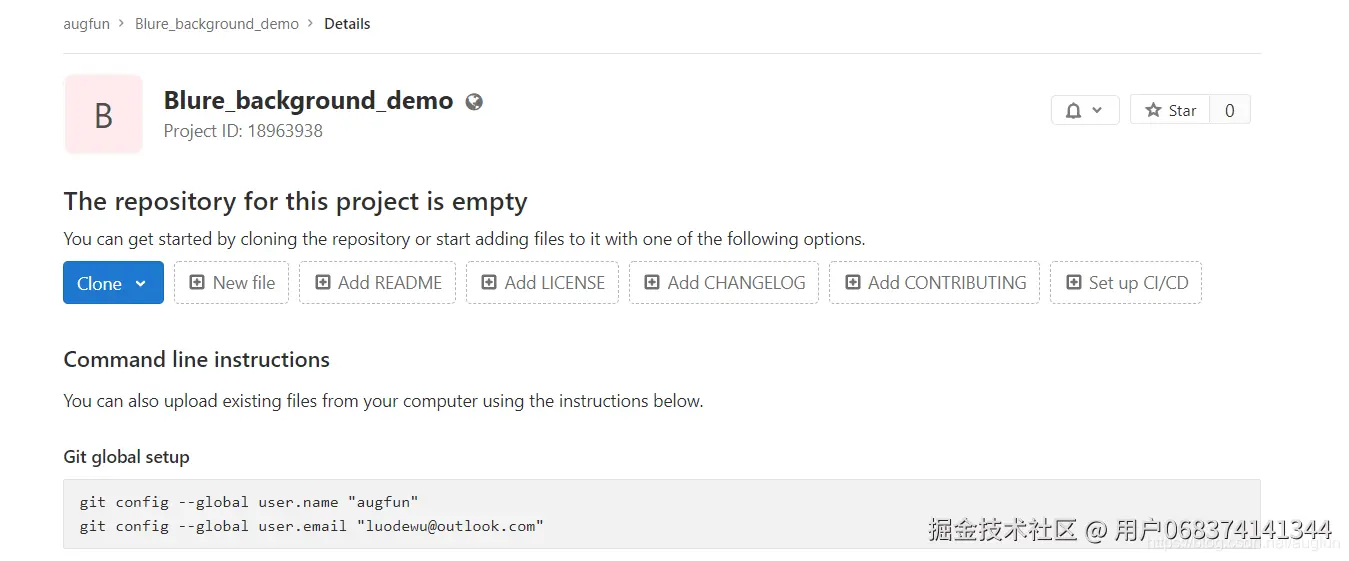Click the git config user.email command line

coord(311,525)
